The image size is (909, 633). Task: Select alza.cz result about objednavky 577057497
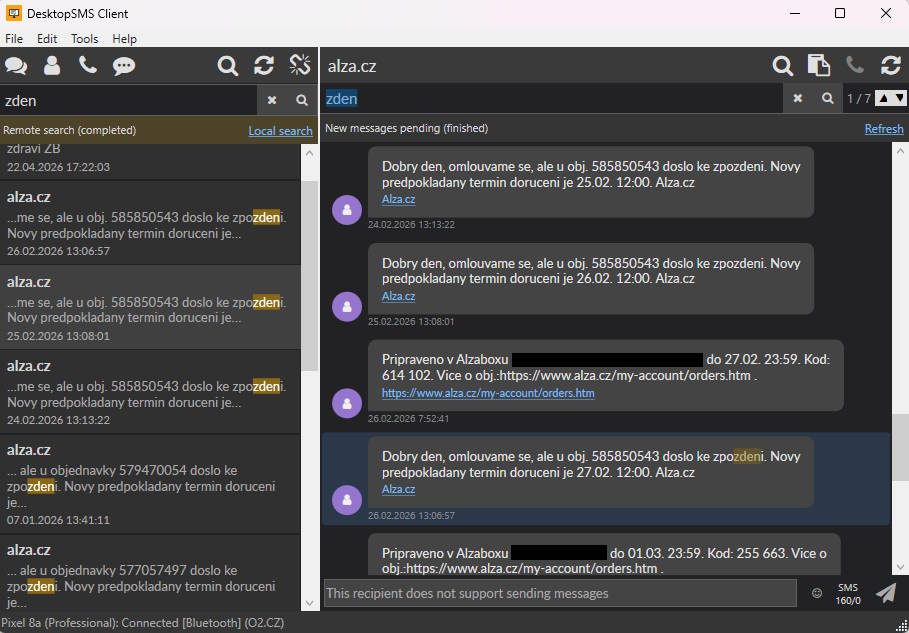tap(150, 572)
